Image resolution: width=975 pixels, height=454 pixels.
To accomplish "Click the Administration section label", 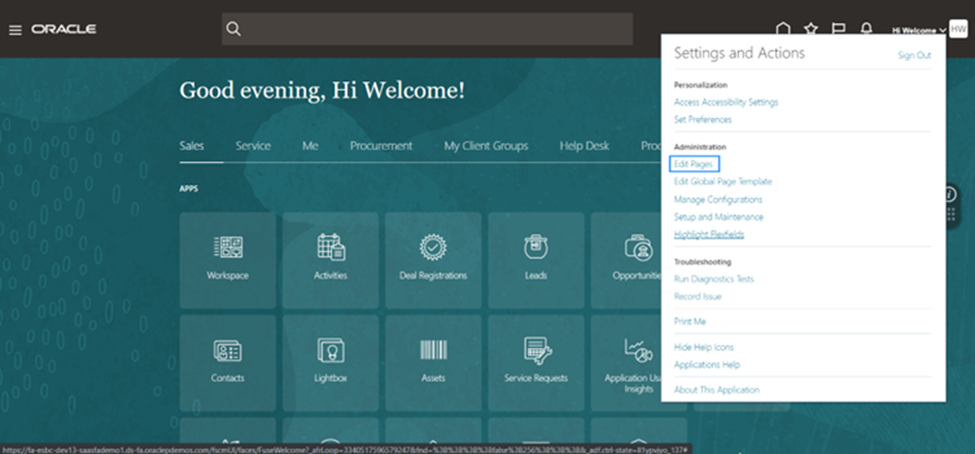I will coord(700,147).
